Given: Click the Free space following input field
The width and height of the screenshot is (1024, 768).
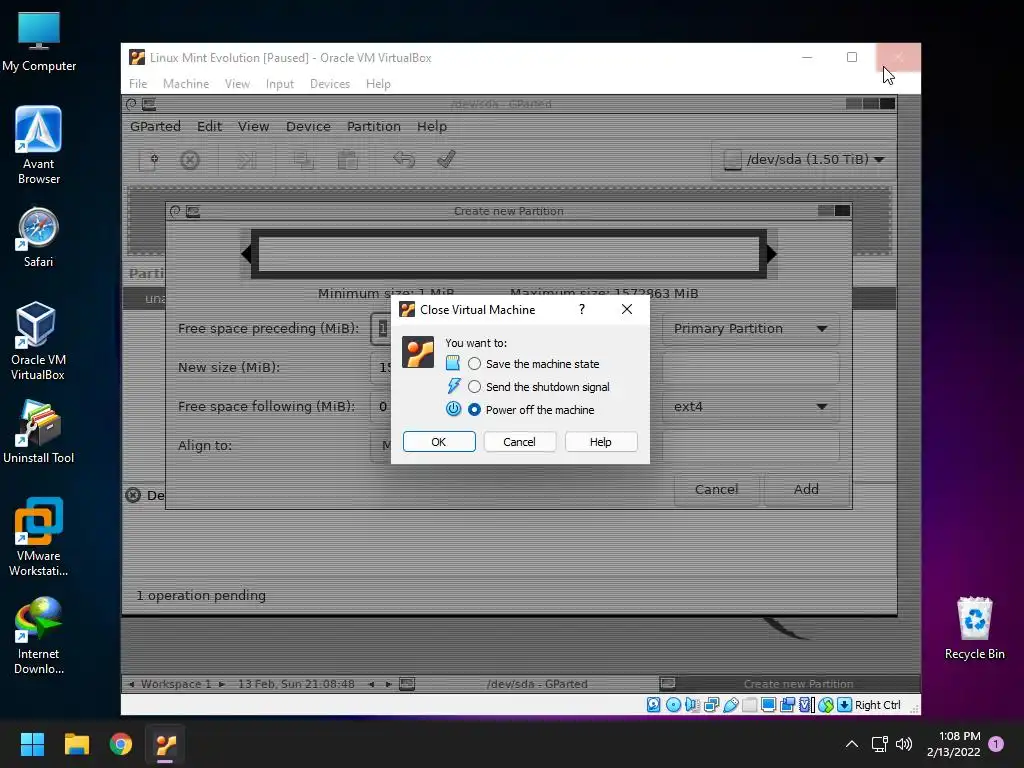Looking at the screenshot, I should (x=381, y=406).
